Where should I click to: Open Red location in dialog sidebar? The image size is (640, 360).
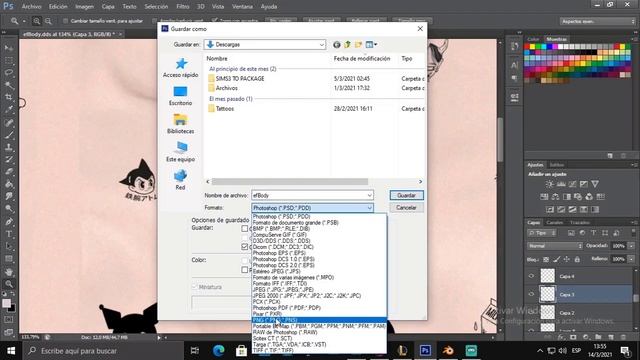coord(180,180)
